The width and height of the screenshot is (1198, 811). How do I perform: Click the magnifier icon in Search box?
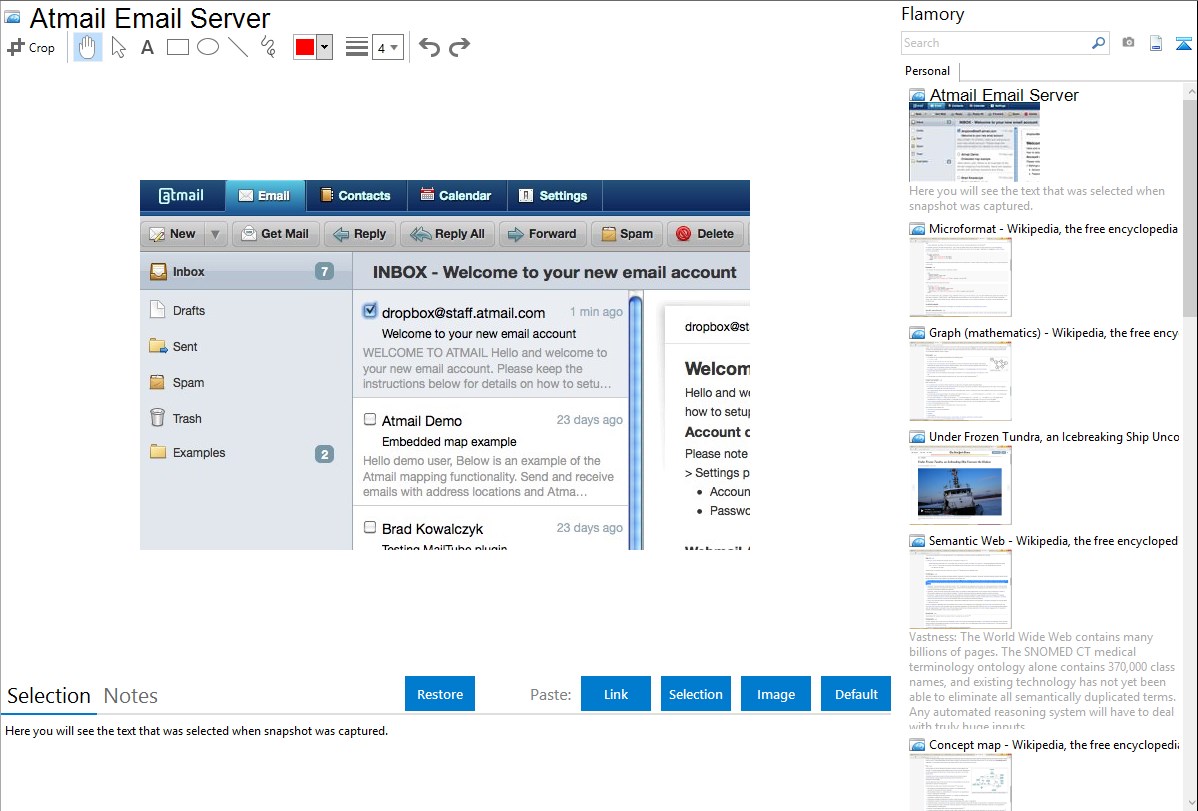coord(1098,43)
